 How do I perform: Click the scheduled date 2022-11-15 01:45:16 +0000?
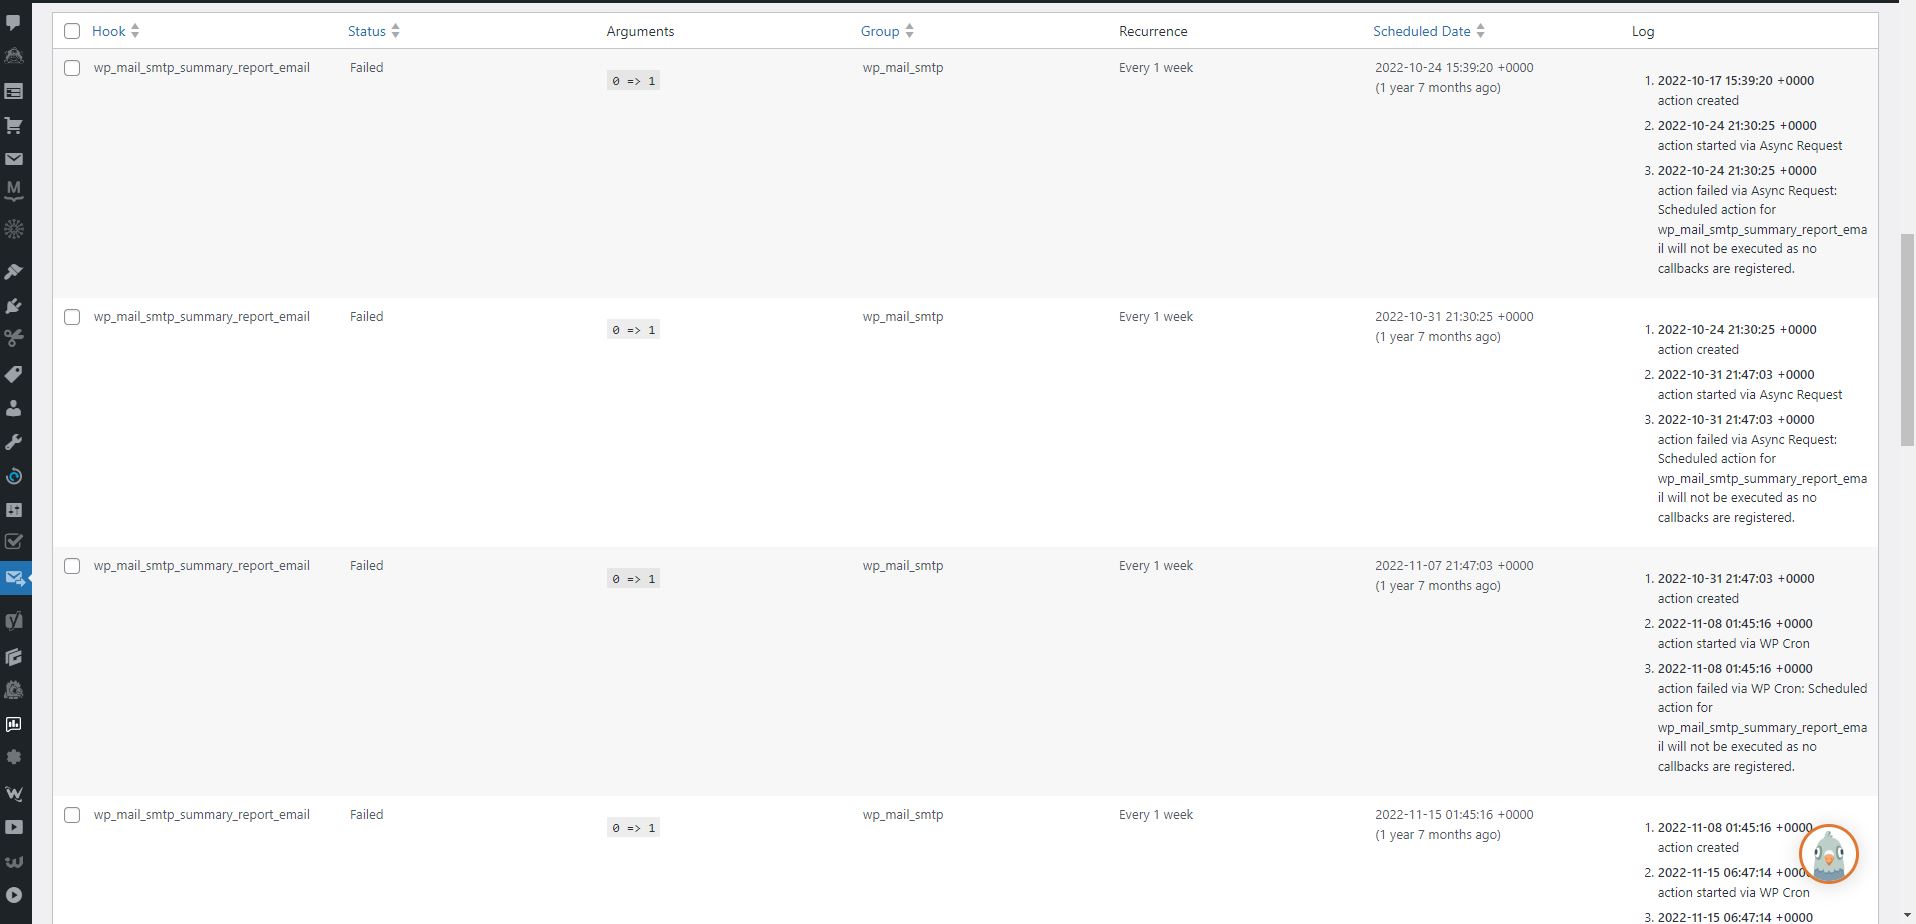click(1454, 815)
